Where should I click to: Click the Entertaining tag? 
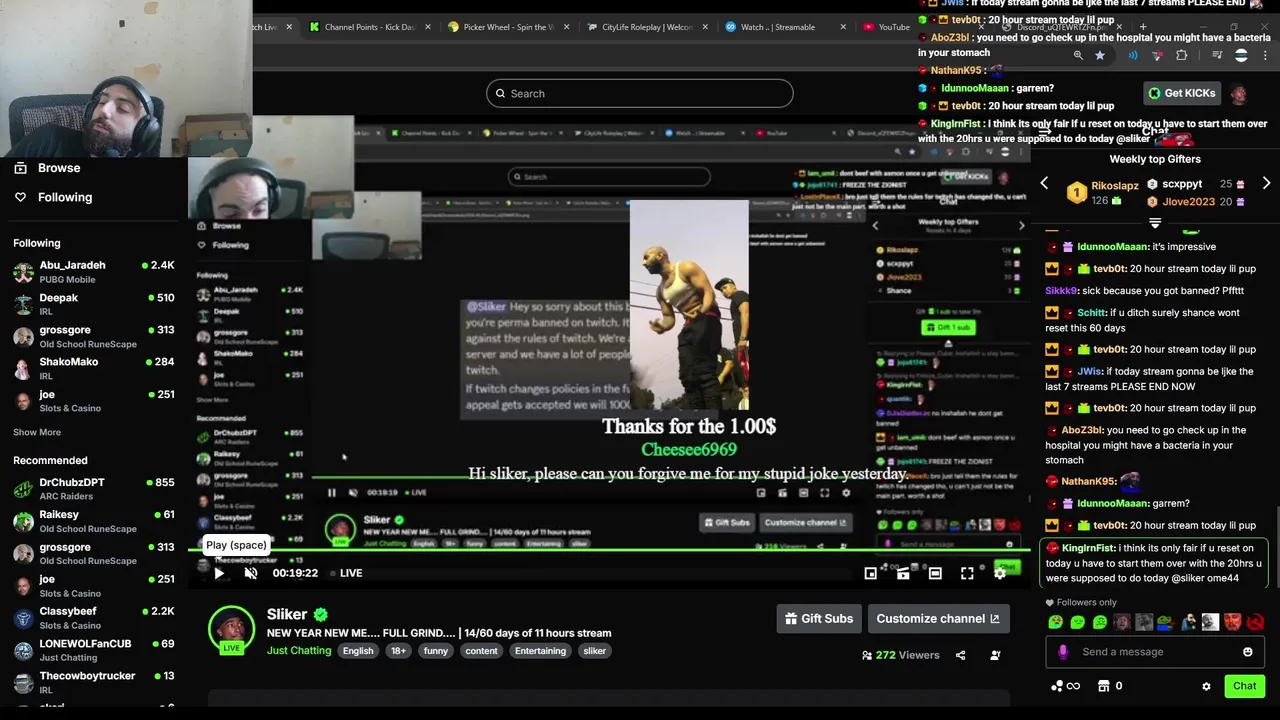540,651
